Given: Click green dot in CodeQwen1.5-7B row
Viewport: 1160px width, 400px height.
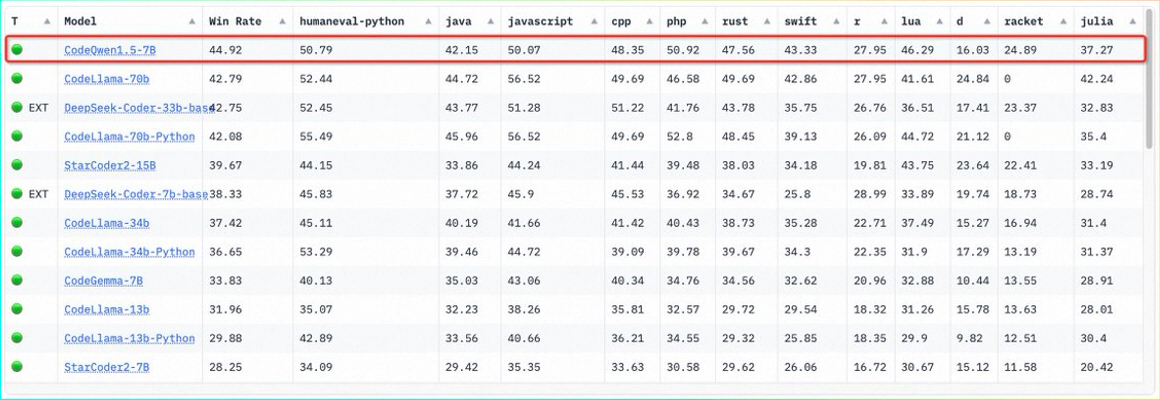Looking at the screenshot, I should click(x=17, y=50).
